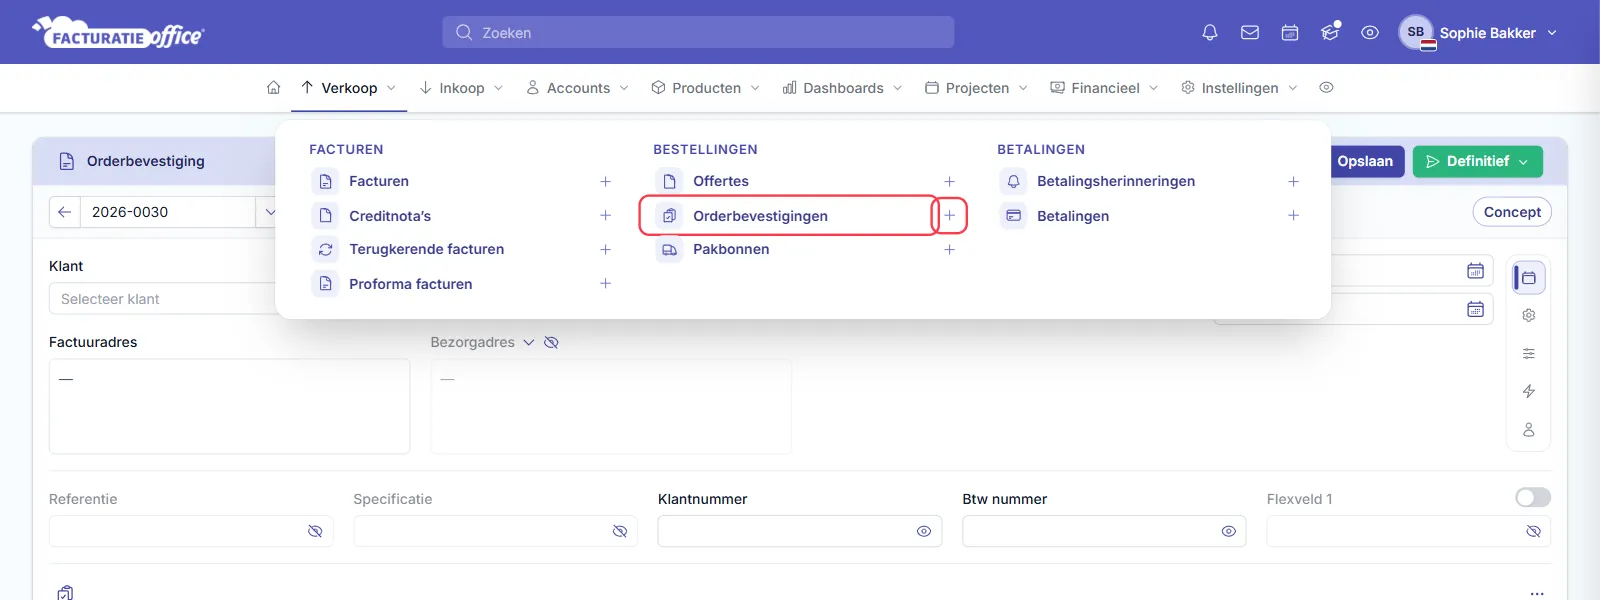
Task: Select the calendar panel icon in sidebar
Action: [1529, 278]
